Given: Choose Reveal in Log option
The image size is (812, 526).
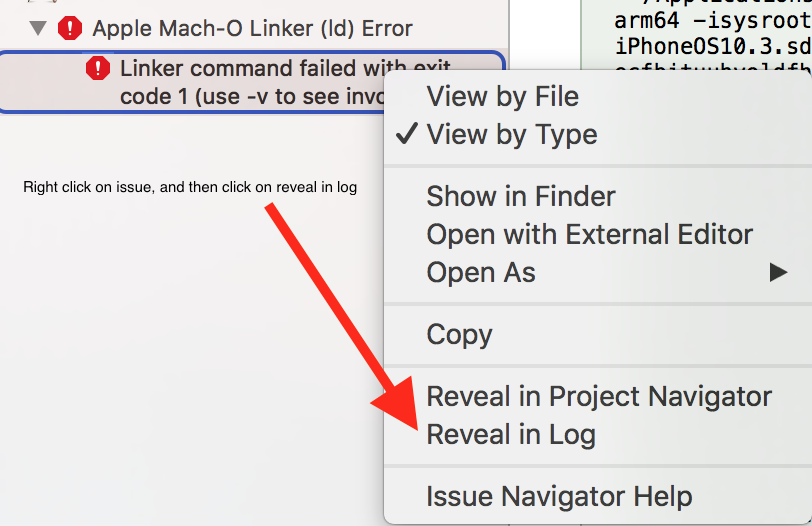Looking at the screenshot, I should point(510,434).
